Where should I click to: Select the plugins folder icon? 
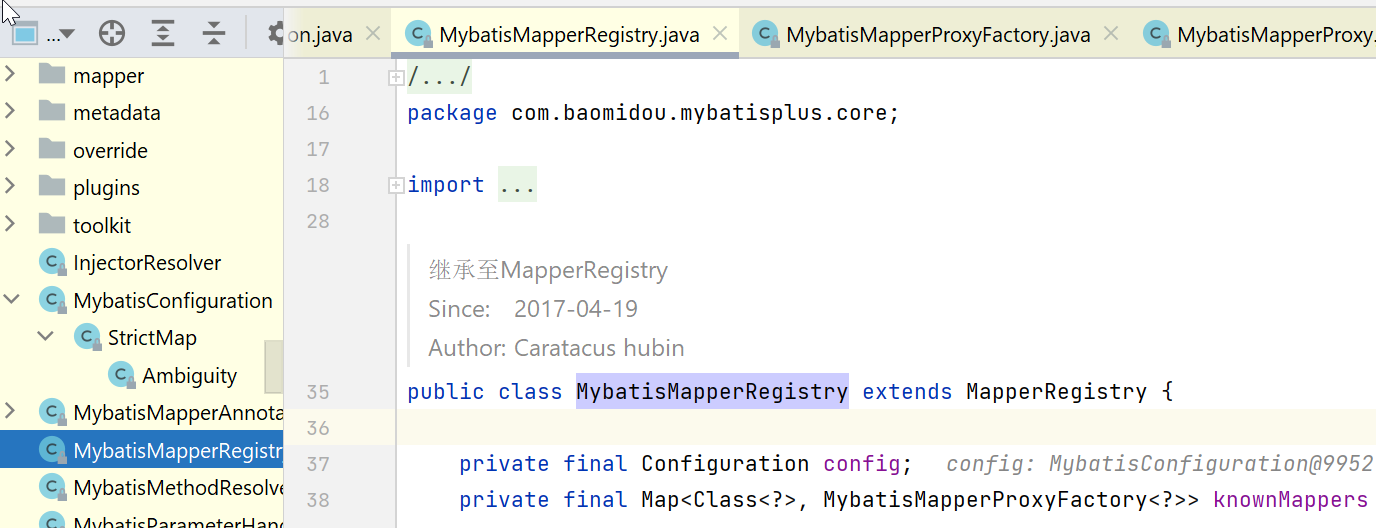(x=52, y=186)
